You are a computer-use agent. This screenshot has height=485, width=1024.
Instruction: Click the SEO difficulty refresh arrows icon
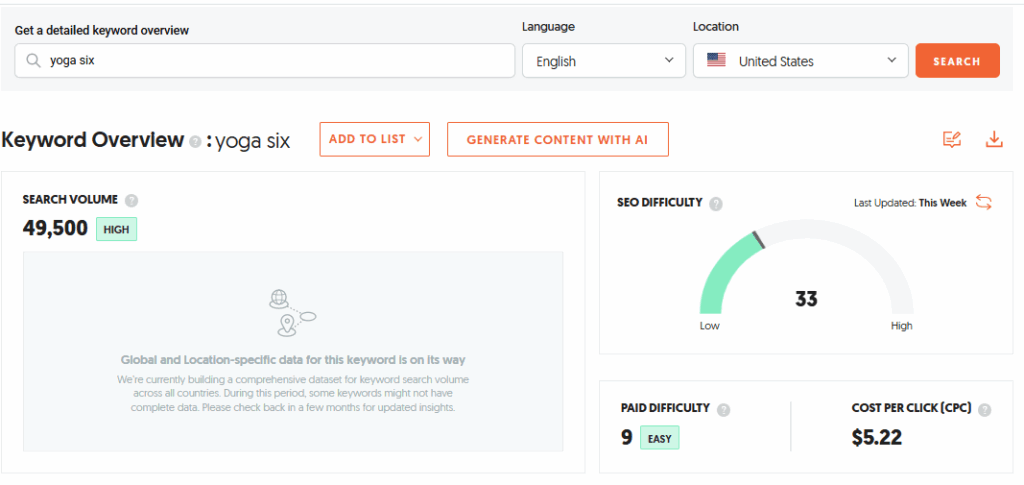[984, 202]
